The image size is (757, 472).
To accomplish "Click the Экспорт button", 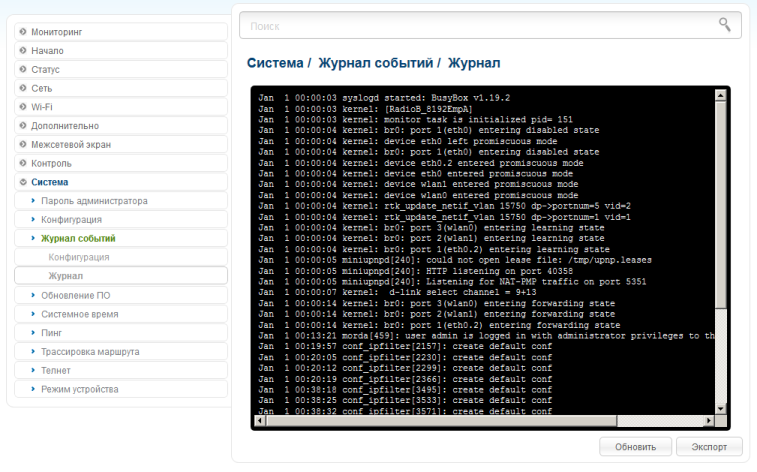I will click(709, 447).
